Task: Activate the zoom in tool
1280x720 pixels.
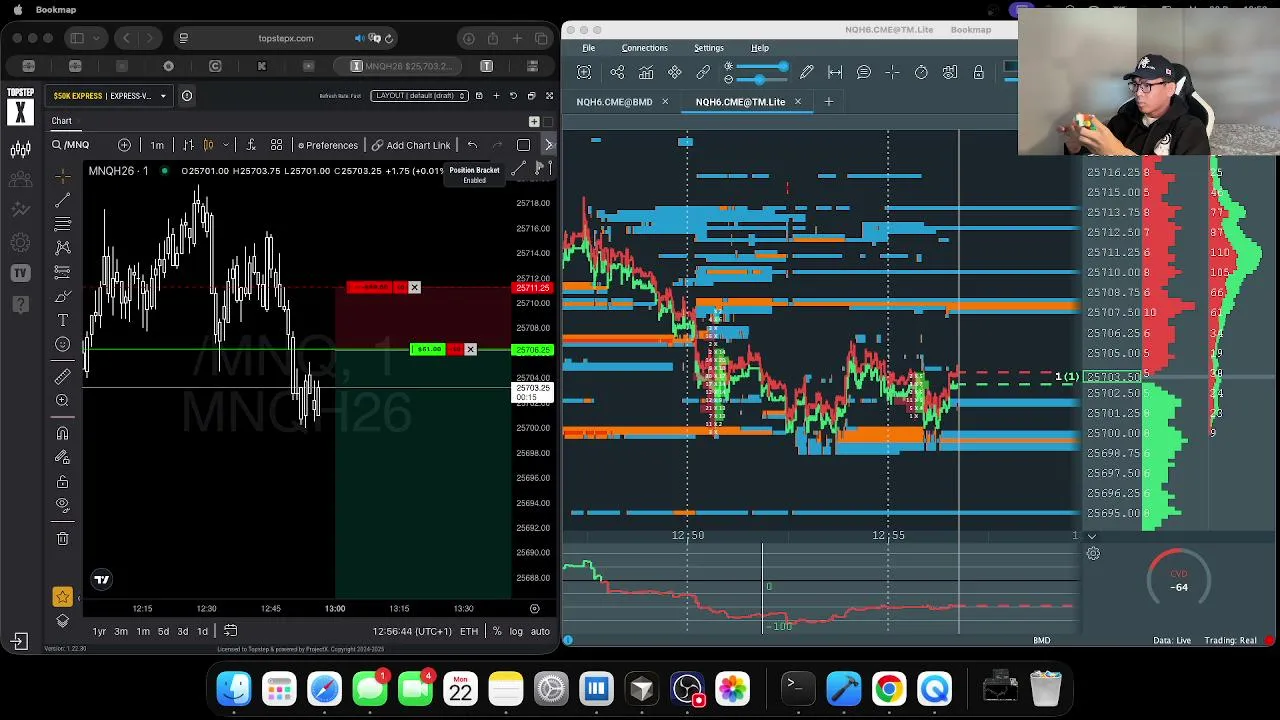Action: point(62,400)
